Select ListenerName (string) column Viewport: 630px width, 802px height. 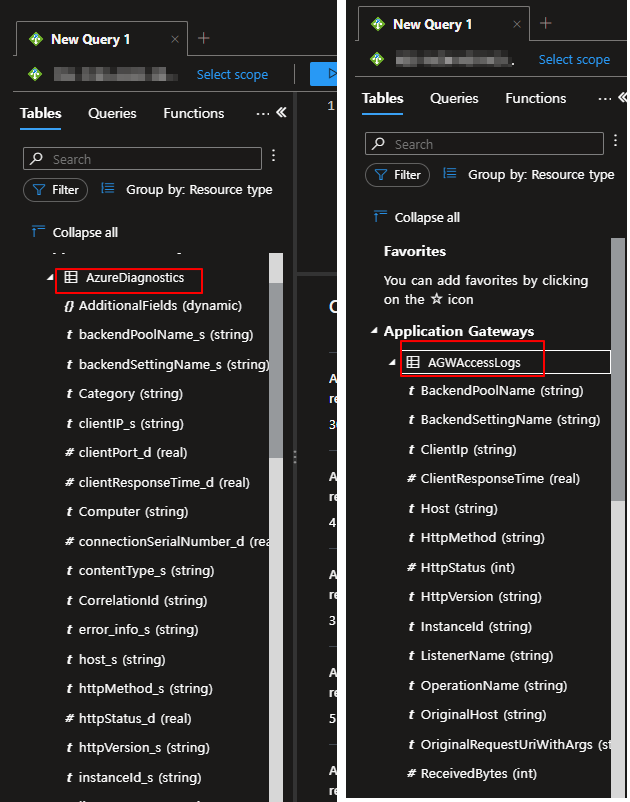pyautogui.click(x=480, y=656)
